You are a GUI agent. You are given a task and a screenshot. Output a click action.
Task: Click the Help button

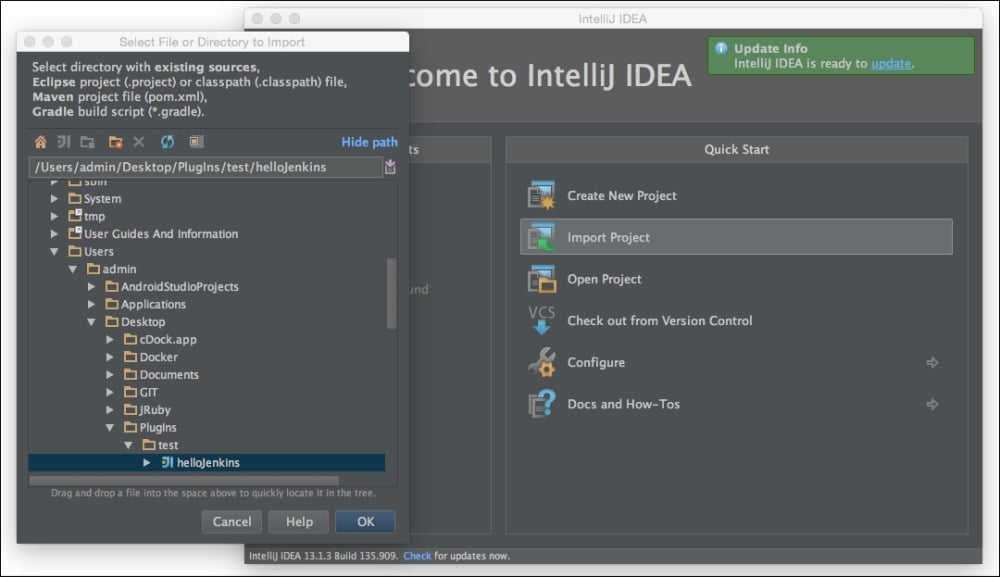pos(299,522)
